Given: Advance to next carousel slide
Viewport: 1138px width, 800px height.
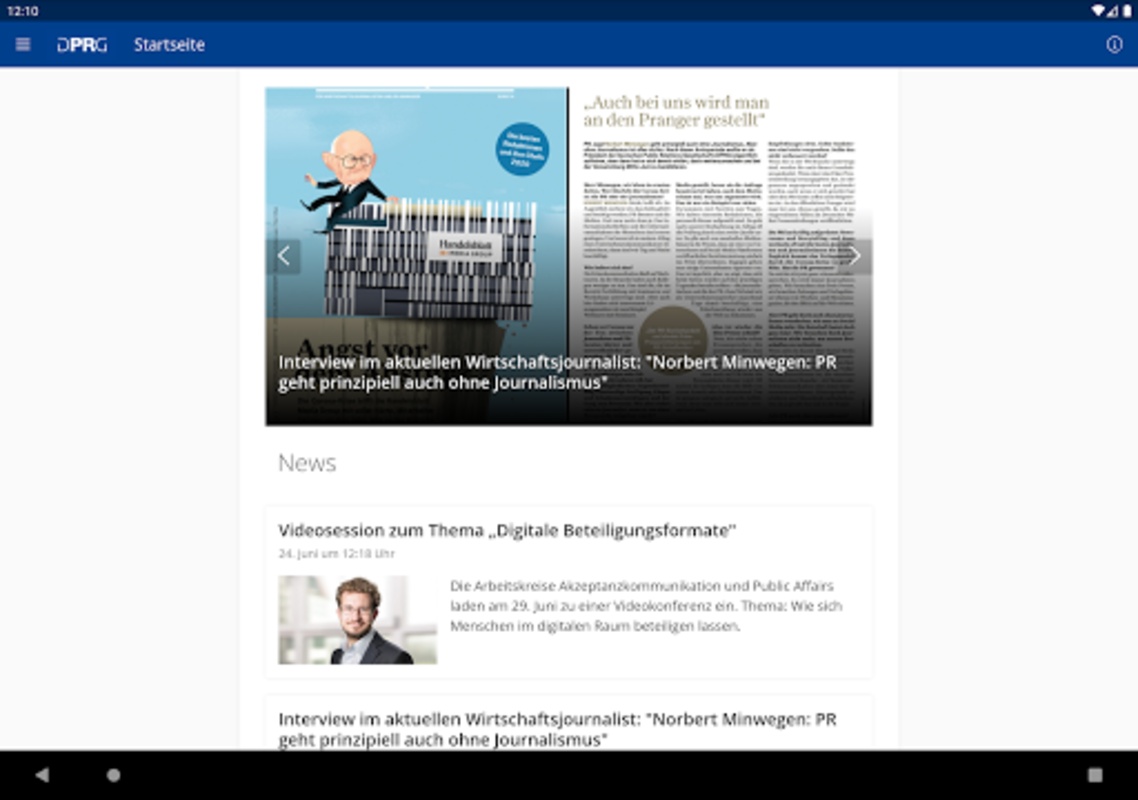Looking at the screenshot, I should (x=854, y=256).
